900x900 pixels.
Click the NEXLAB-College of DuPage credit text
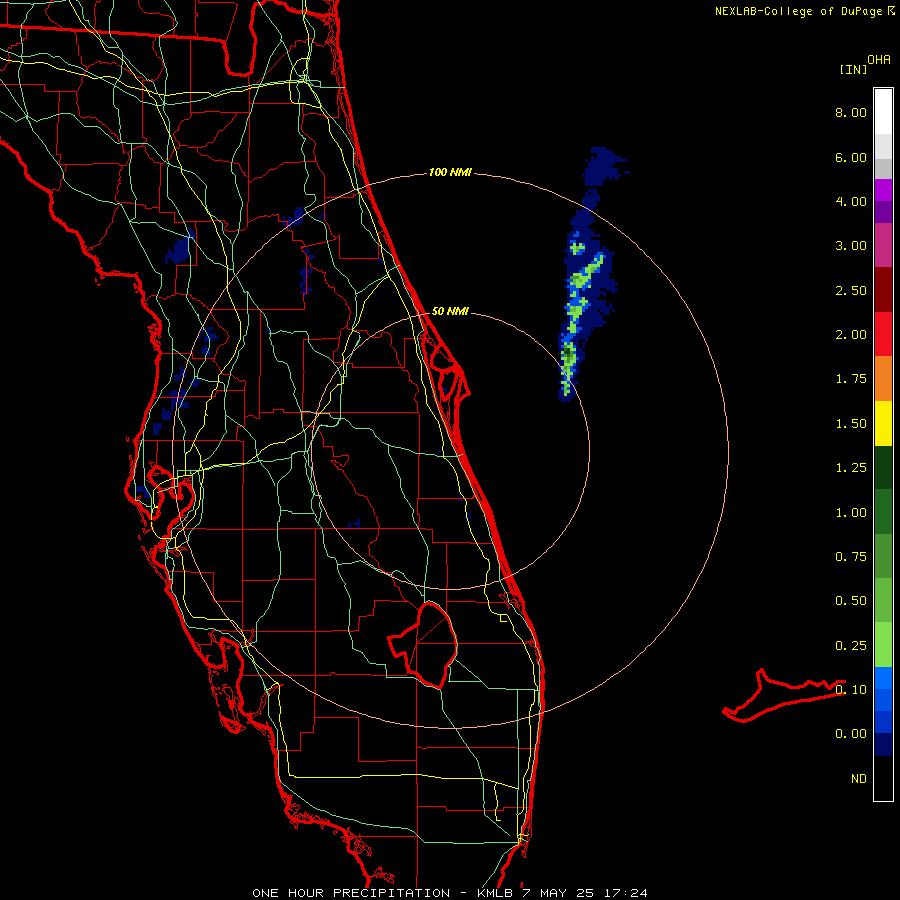(798, 11)
